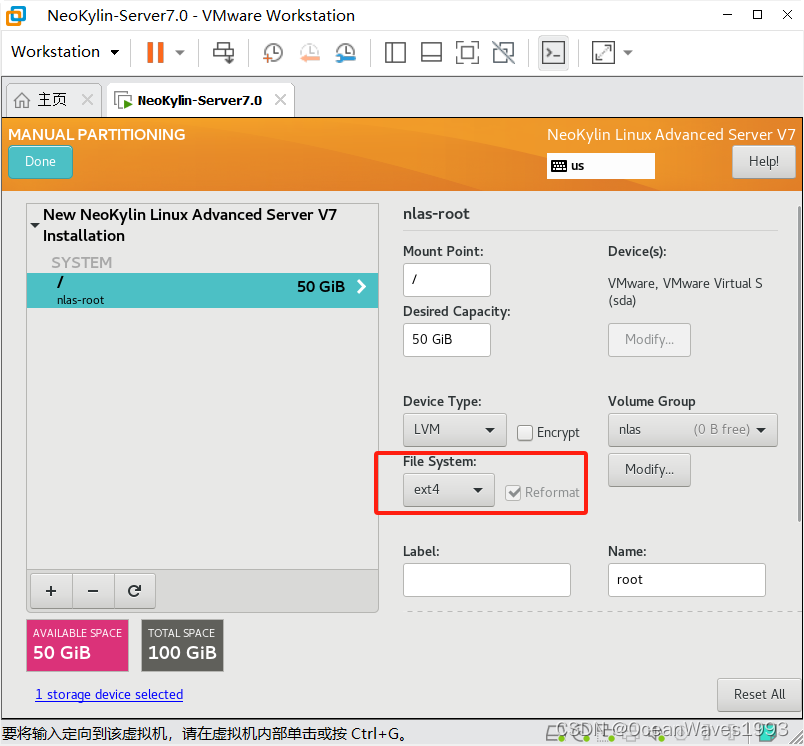
Task: Click the AVAILABLE SPACE 50 GiB box
Action: pyautogui.click(x=77, y=646)
